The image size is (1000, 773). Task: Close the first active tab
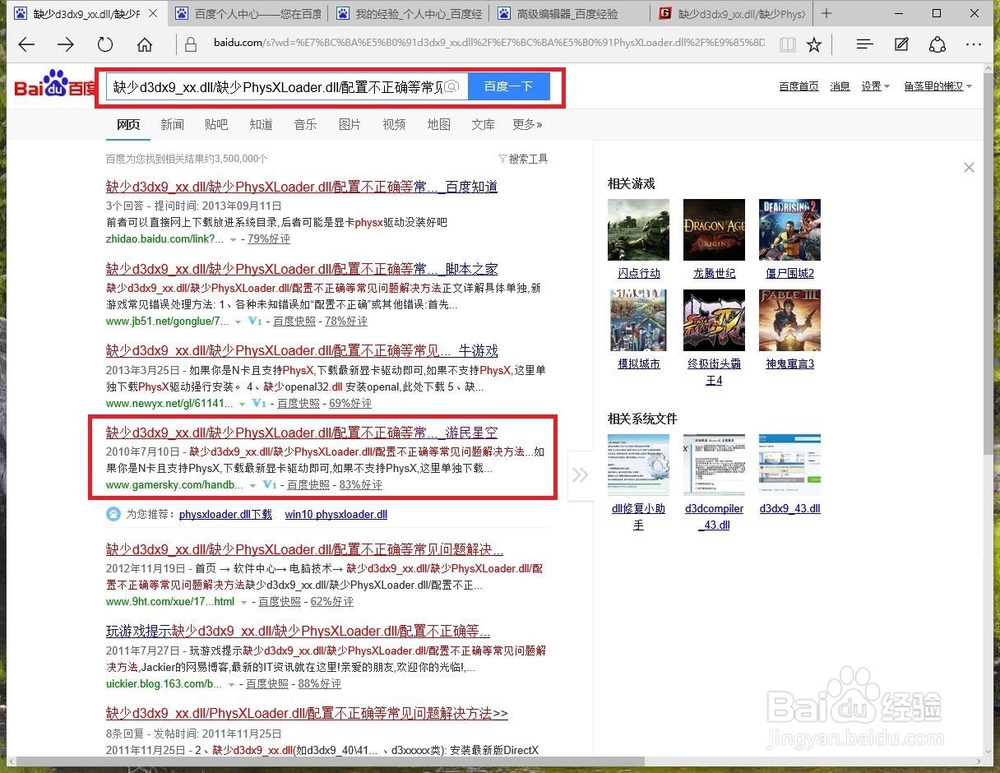tap(153, 13)
